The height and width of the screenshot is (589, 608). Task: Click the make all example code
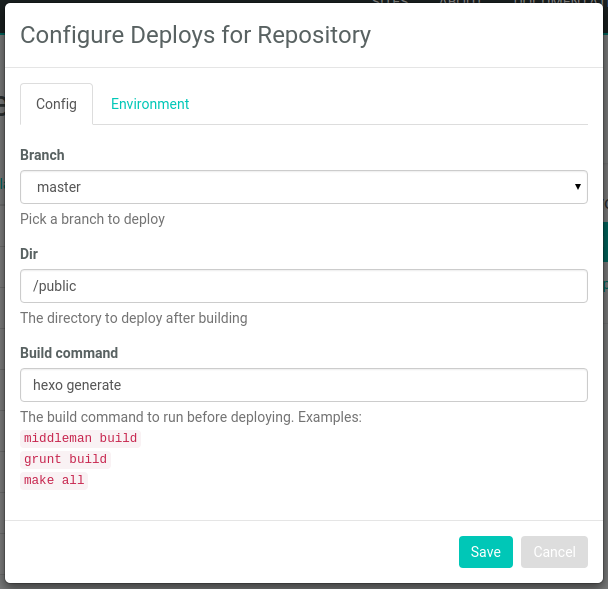[54, 480]
